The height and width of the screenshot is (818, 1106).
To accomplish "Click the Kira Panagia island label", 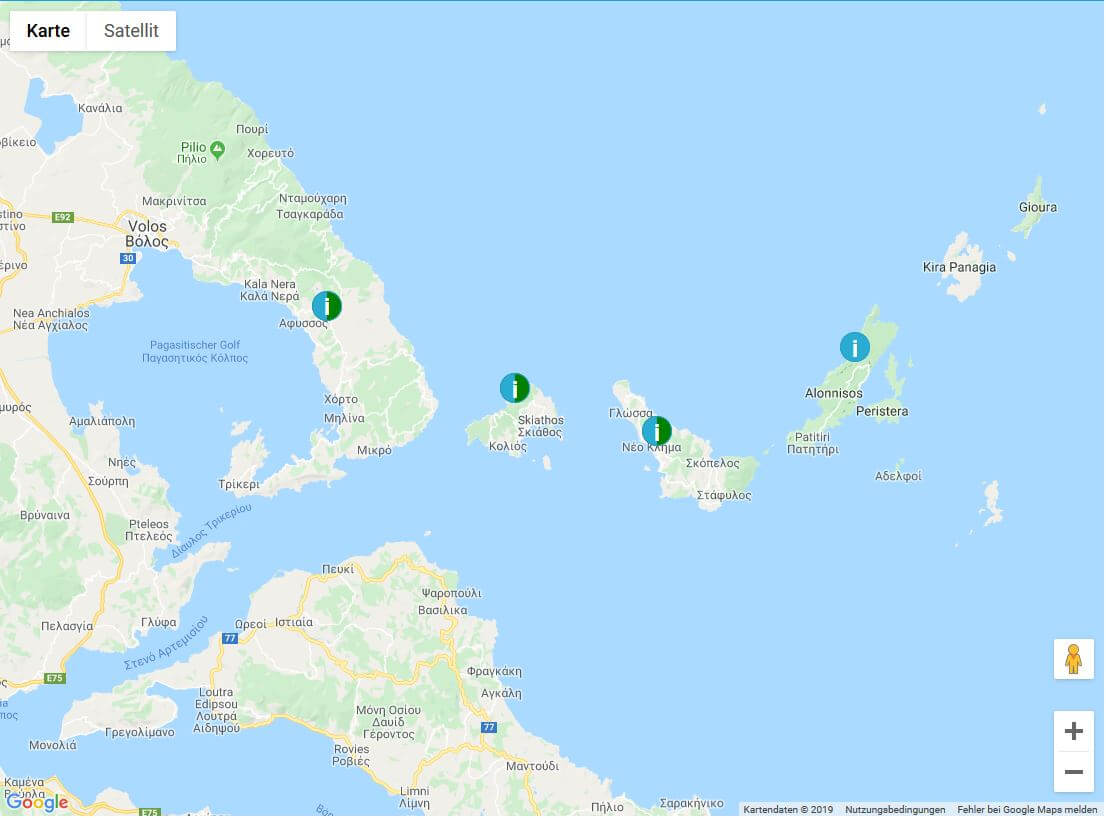I will 959,267.
